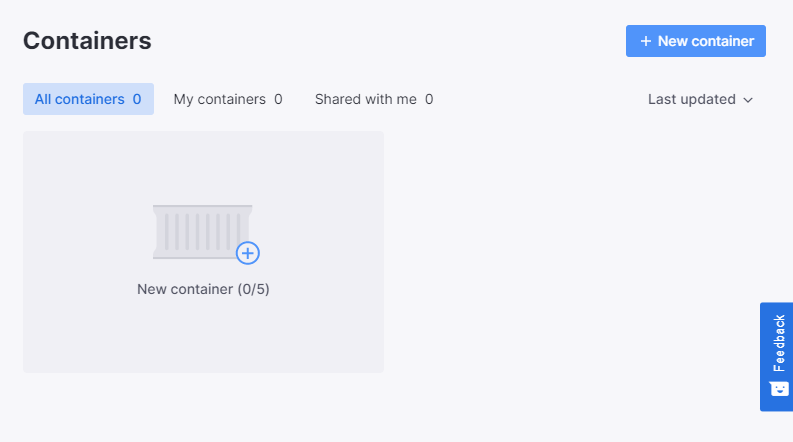Click the Last updated label text
This screenshot has width=793, height=442.
(692, 99)
